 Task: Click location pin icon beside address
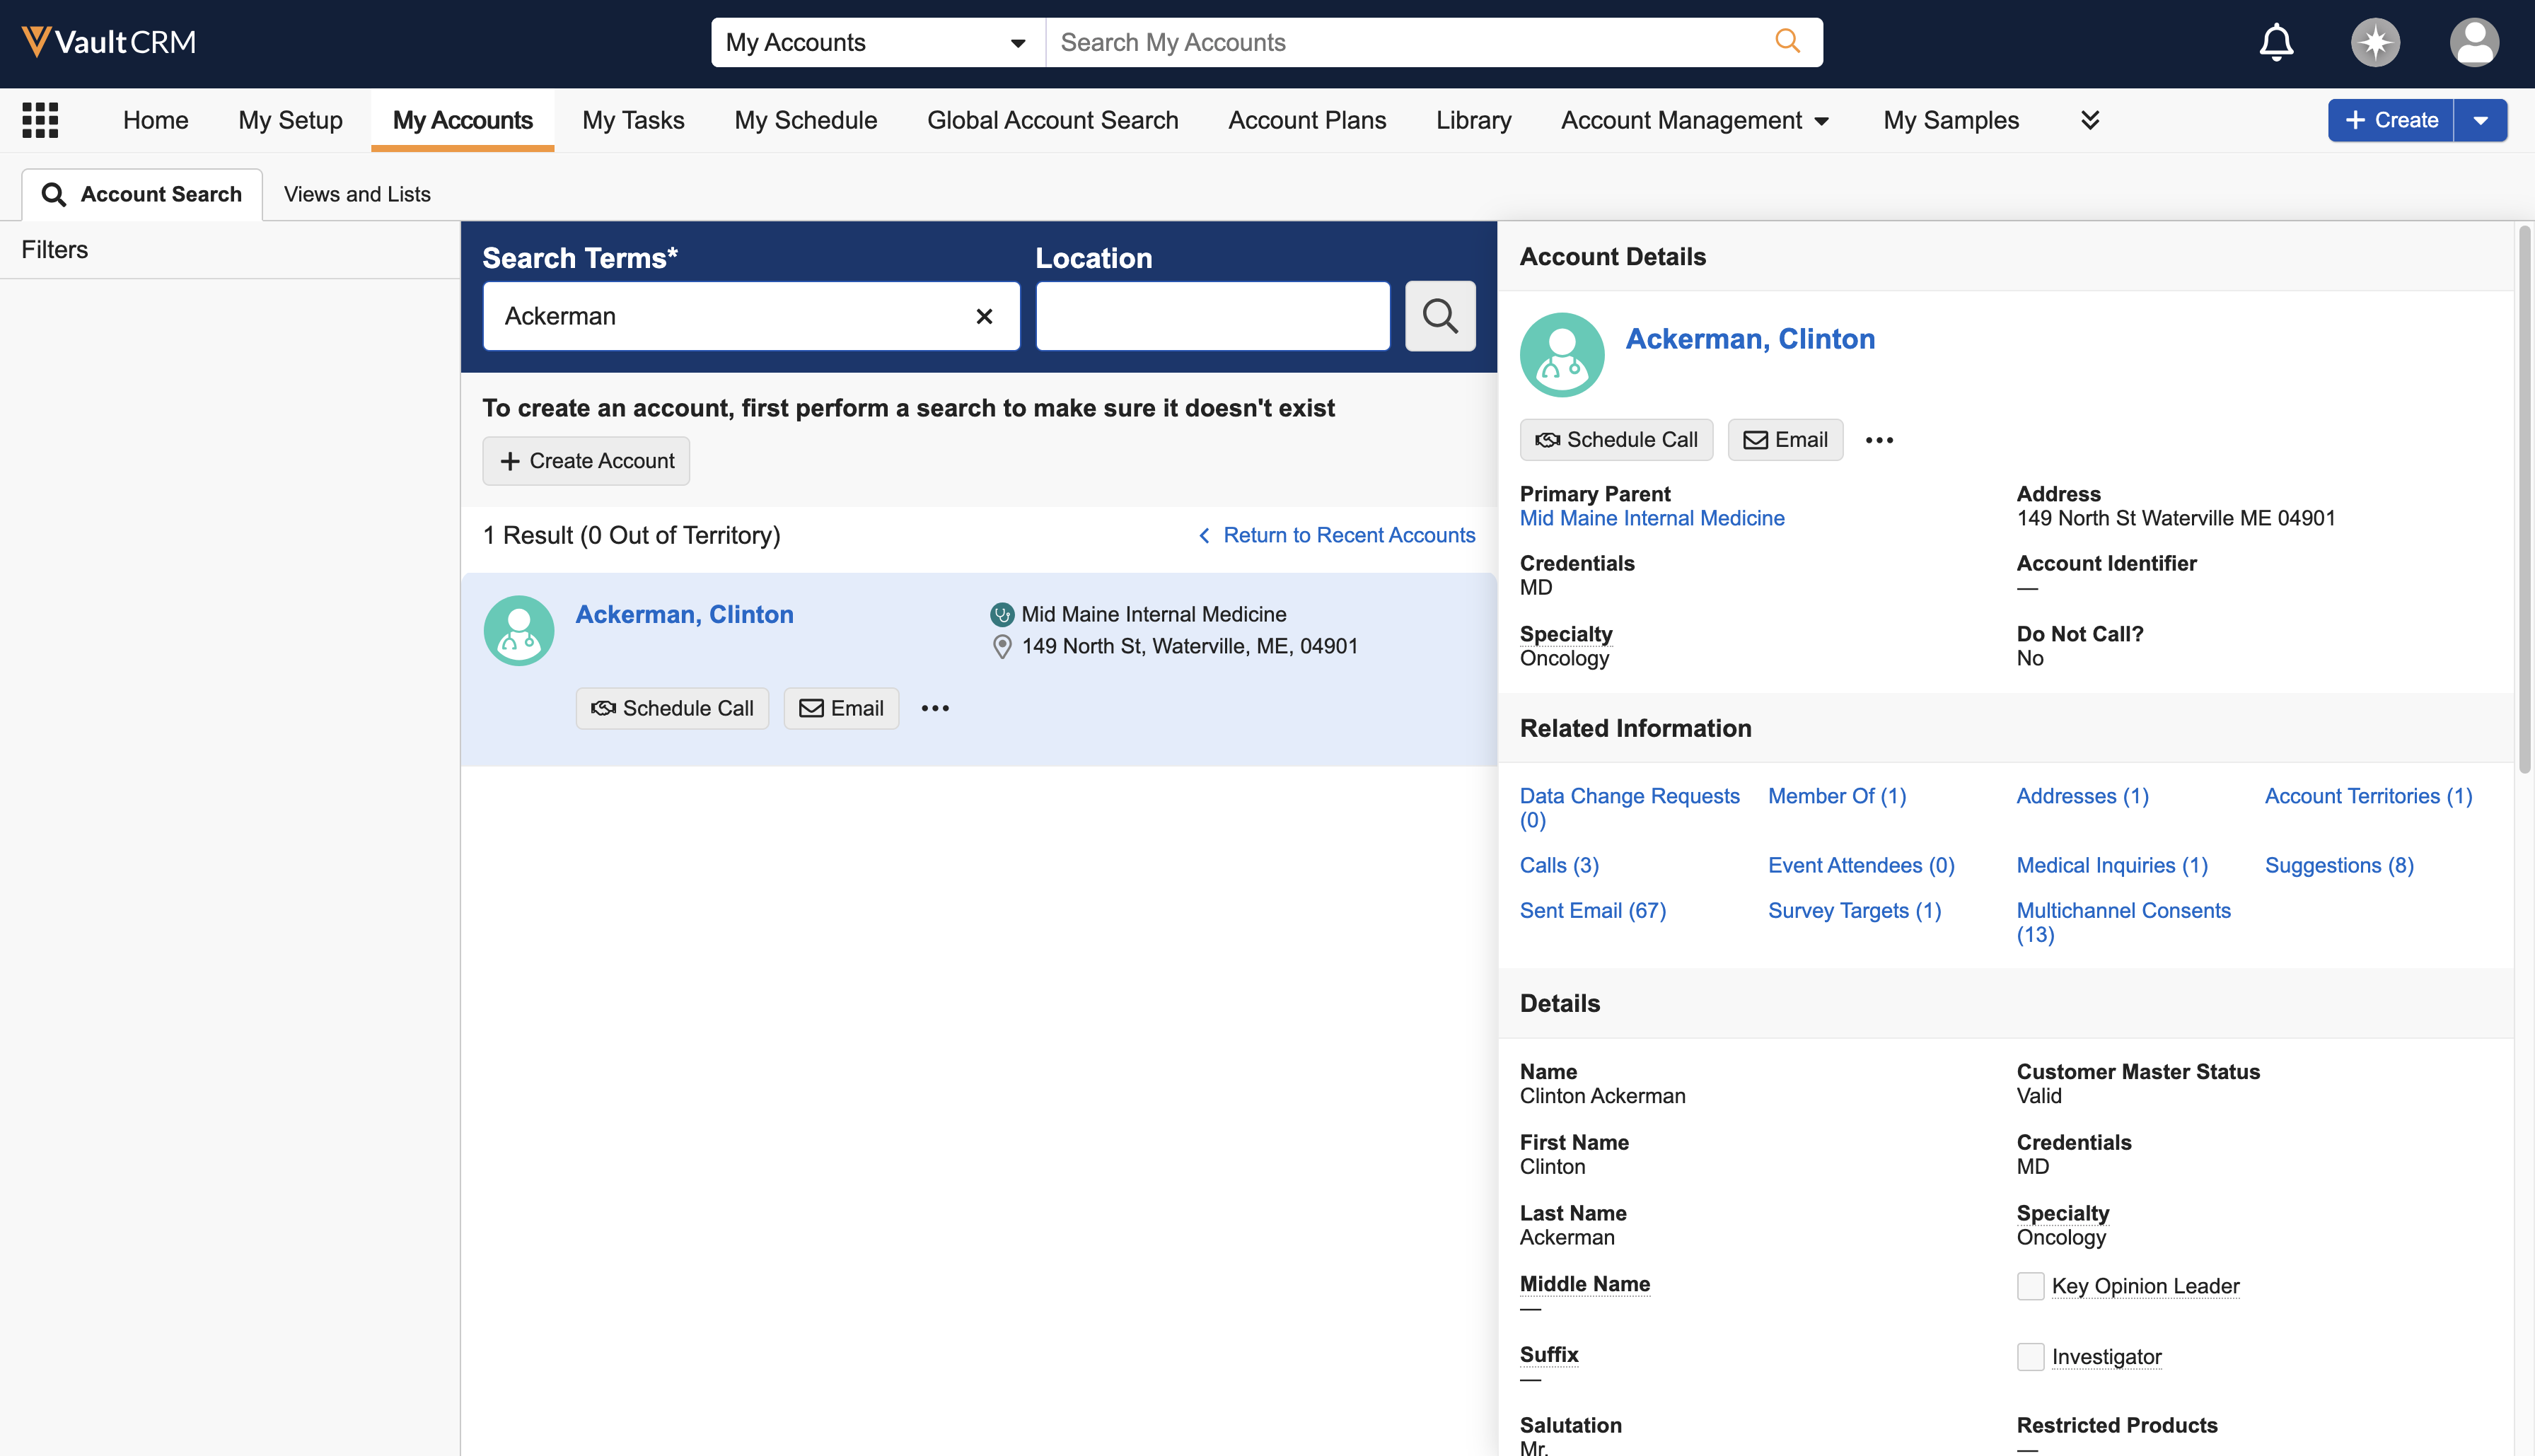point(1002,647)
